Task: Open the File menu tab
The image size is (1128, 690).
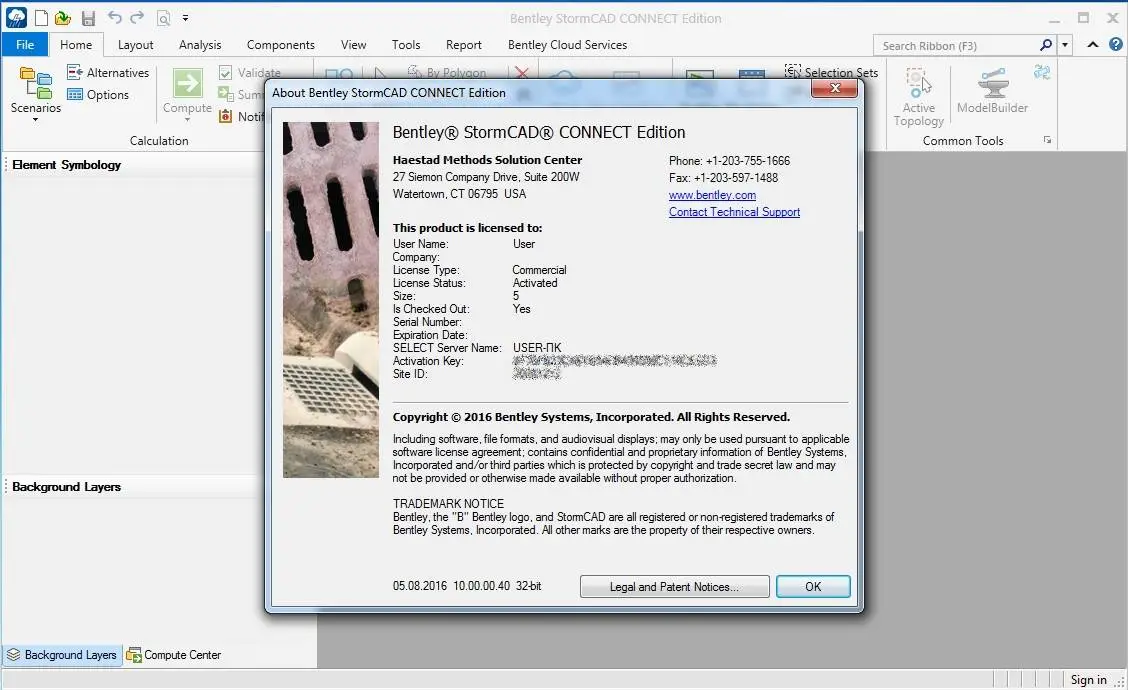Action: [x=24, y=45]
